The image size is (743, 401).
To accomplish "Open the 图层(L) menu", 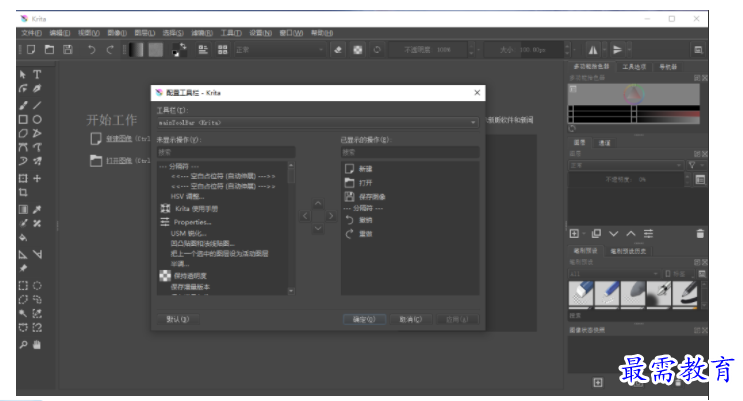I will (x=145, y=33).
